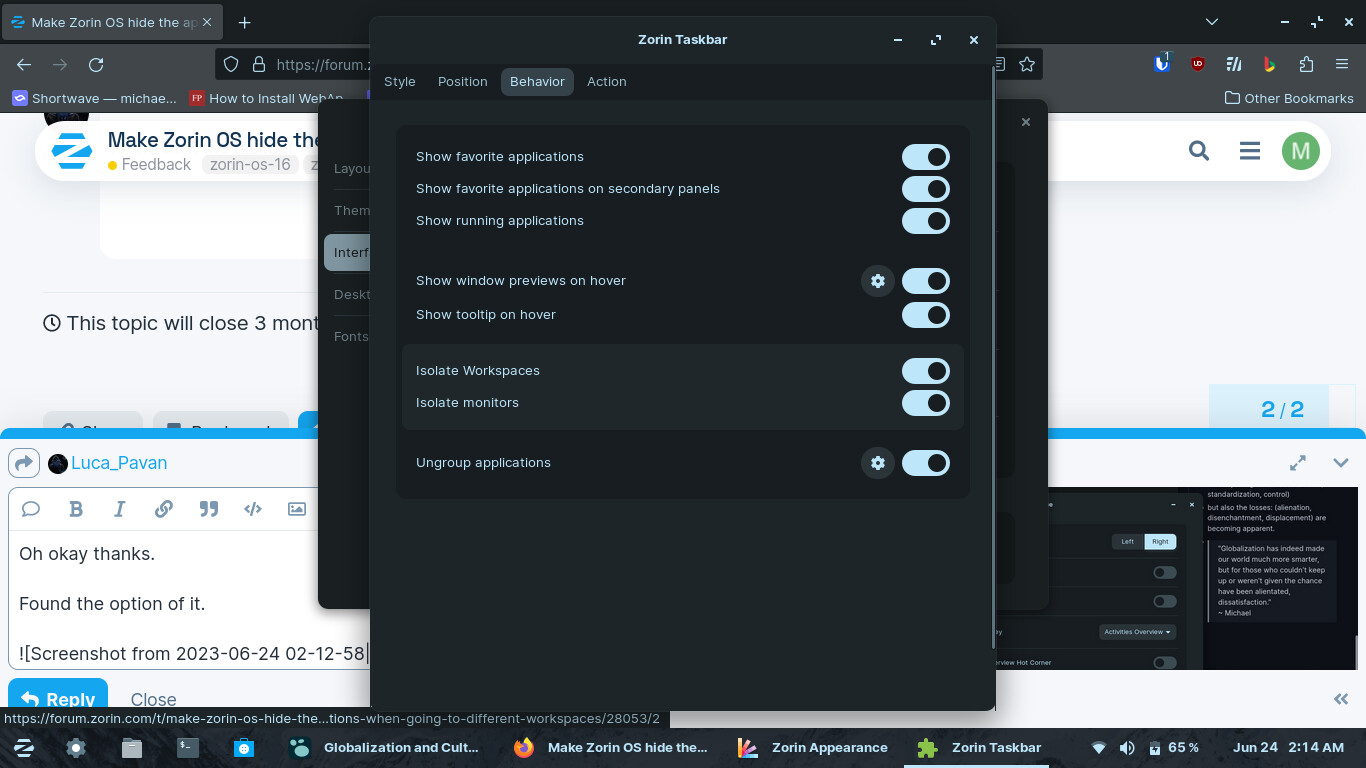Upload image in composer toolbar
This screenshot has height=768, width=1366.
(297, 509)
